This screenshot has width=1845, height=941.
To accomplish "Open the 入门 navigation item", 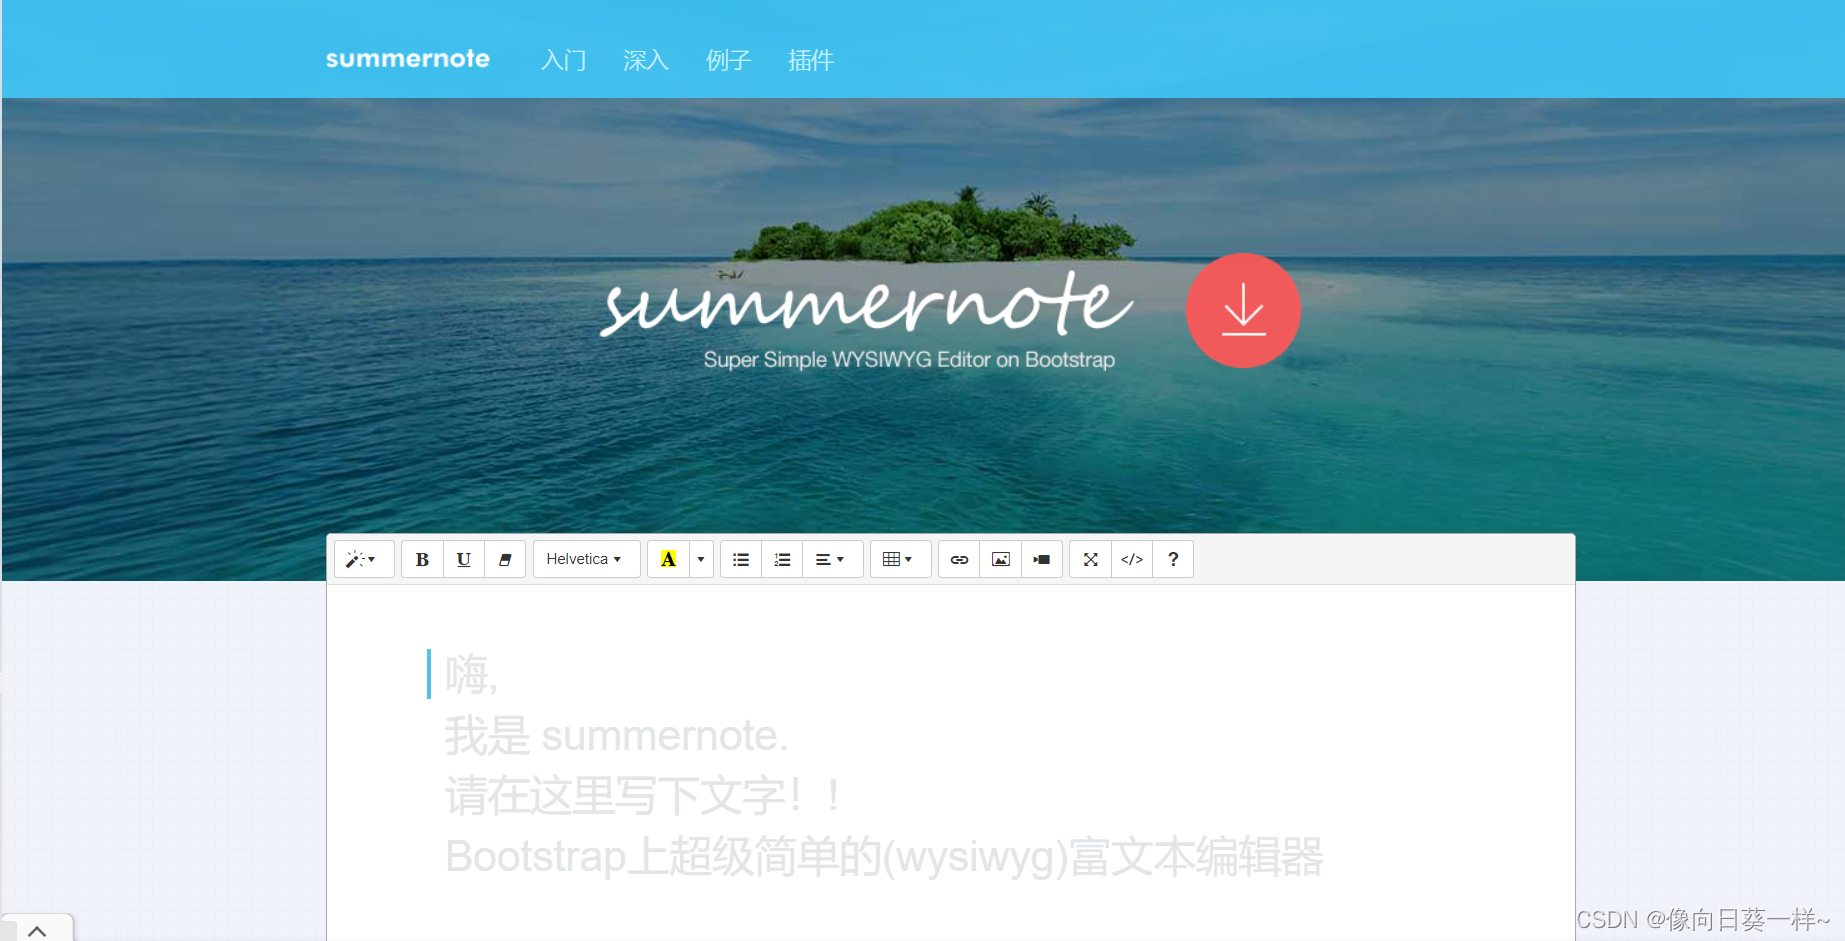I will pyautogui.click(x=564, y=60).
